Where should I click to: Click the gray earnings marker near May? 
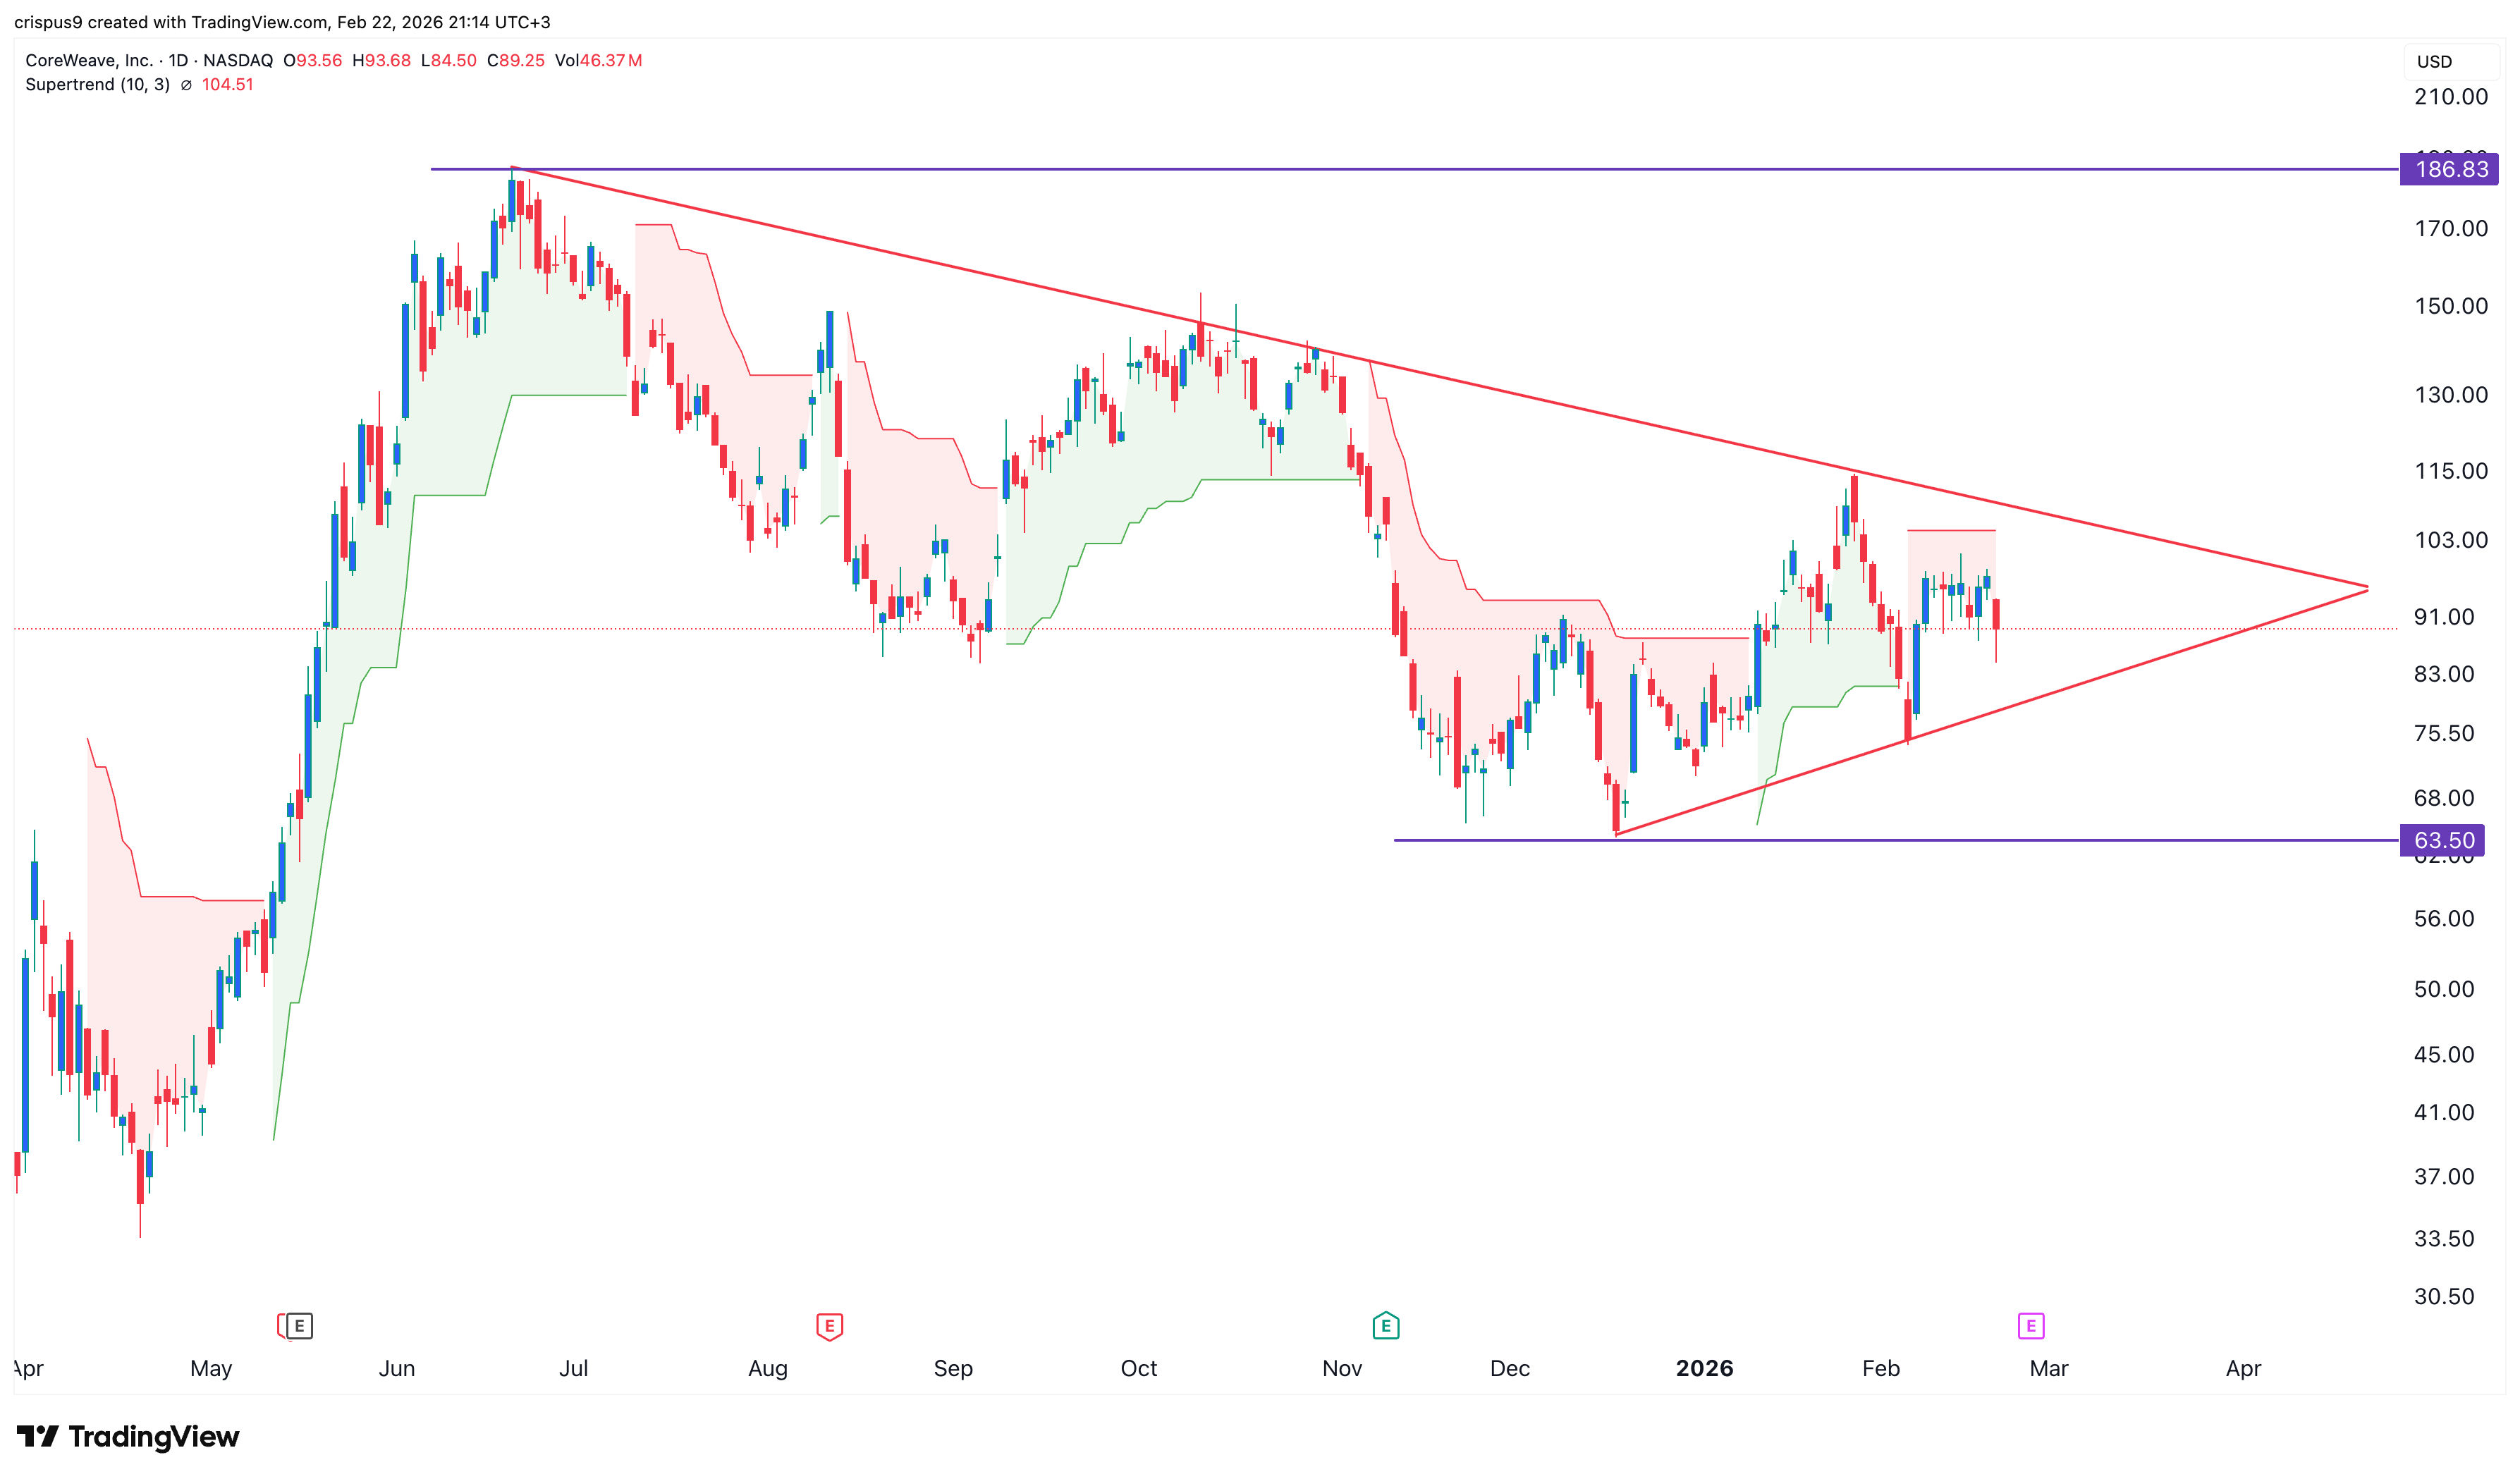pyautogui.click(x=298, y=1326)
